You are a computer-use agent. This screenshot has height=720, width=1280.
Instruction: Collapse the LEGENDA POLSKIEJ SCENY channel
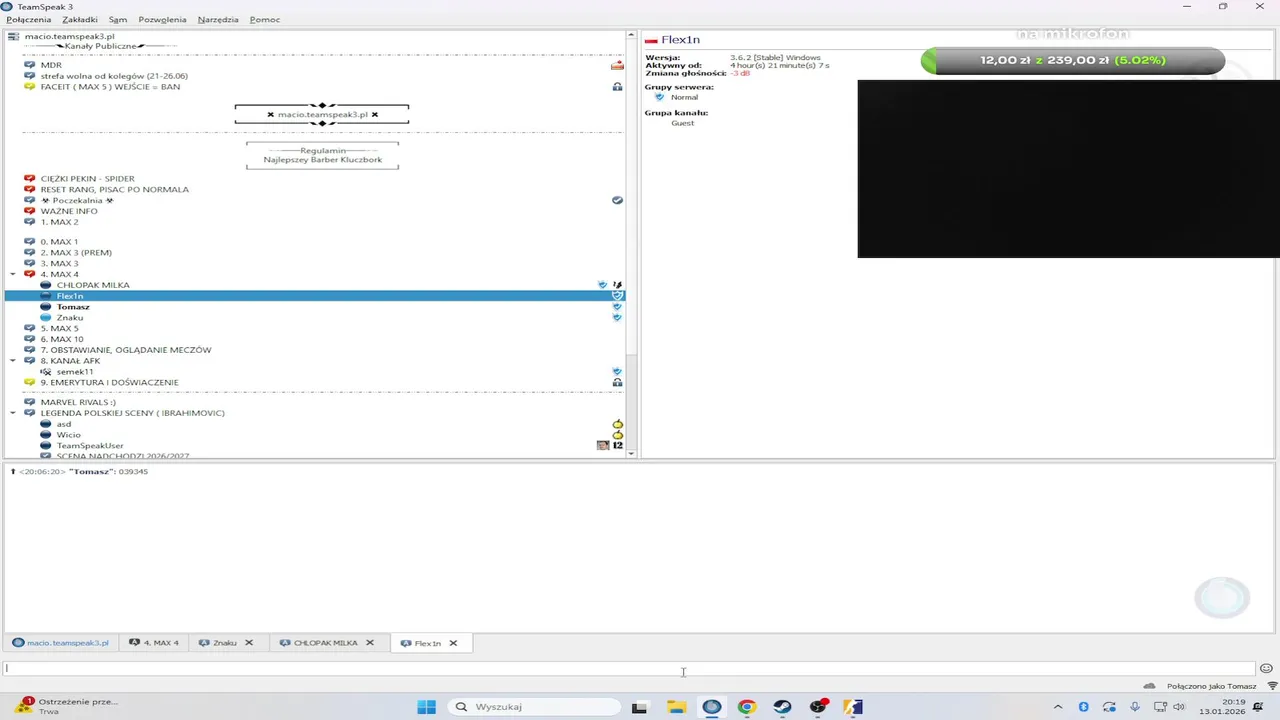(13, 413)
